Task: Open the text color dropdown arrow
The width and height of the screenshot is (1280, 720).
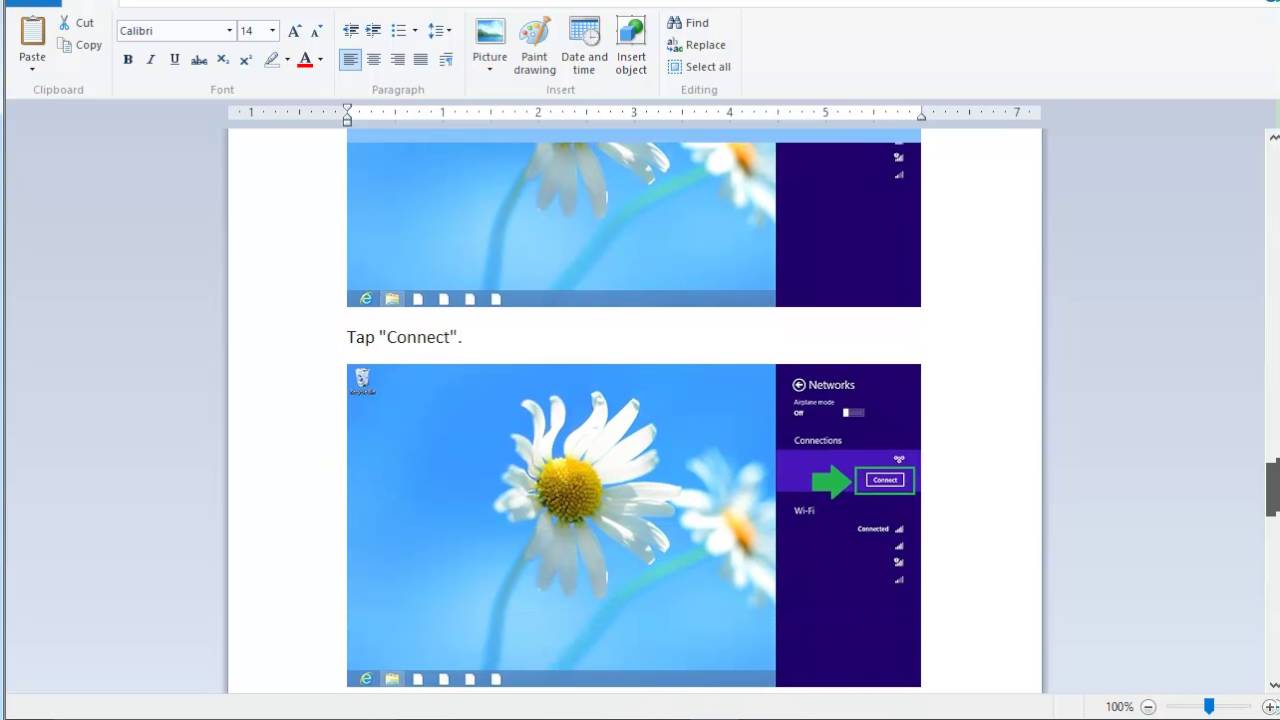Action: click(320, 60)
